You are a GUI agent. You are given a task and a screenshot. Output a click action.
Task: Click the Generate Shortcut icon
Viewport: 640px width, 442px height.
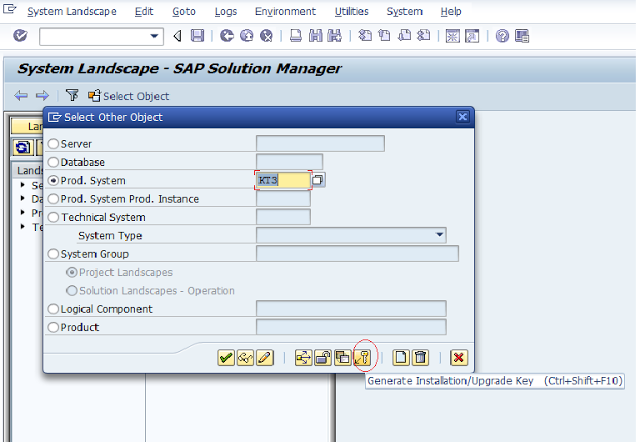pyautogui.click(x=472, y=36)
